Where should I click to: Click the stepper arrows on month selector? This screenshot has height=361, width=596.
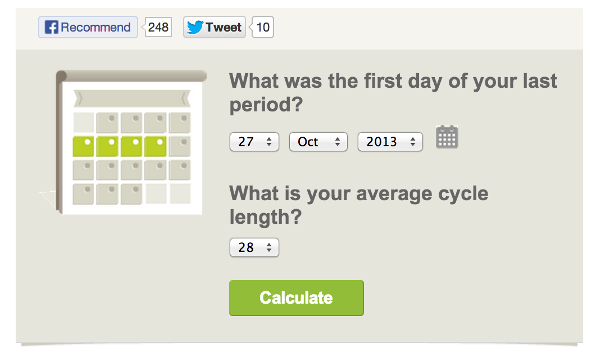(x=337, y=142)
